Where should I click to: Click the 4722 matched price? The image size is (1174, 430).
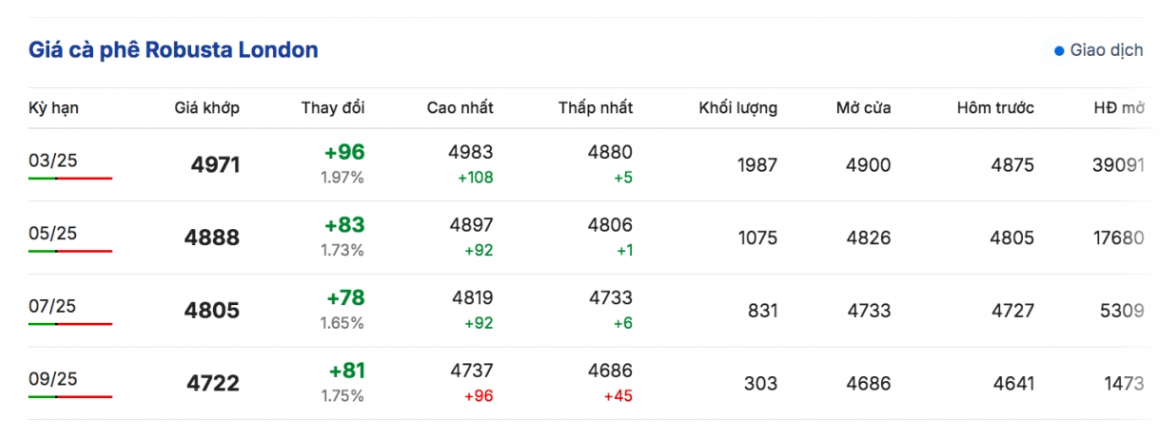point(213,384)
